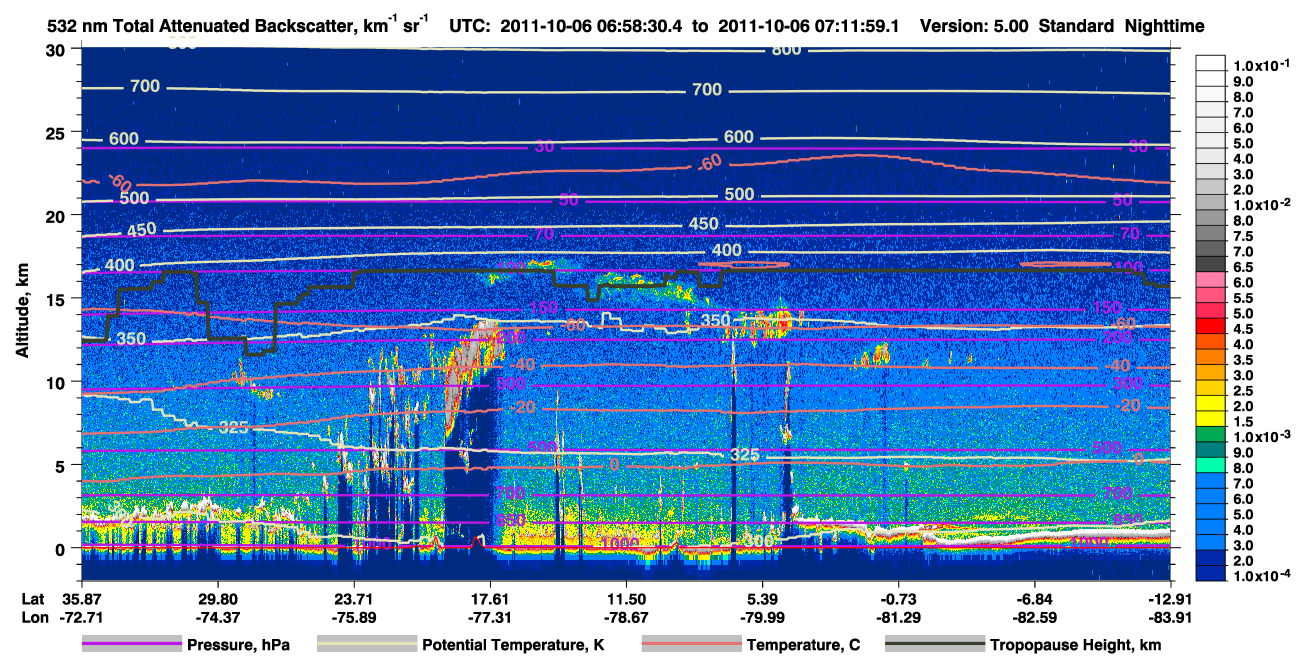Click the red colorbar swatch beside '4.5'
The width and height of the screenshot is (1300, 667).
click(x=1210, y=326)
